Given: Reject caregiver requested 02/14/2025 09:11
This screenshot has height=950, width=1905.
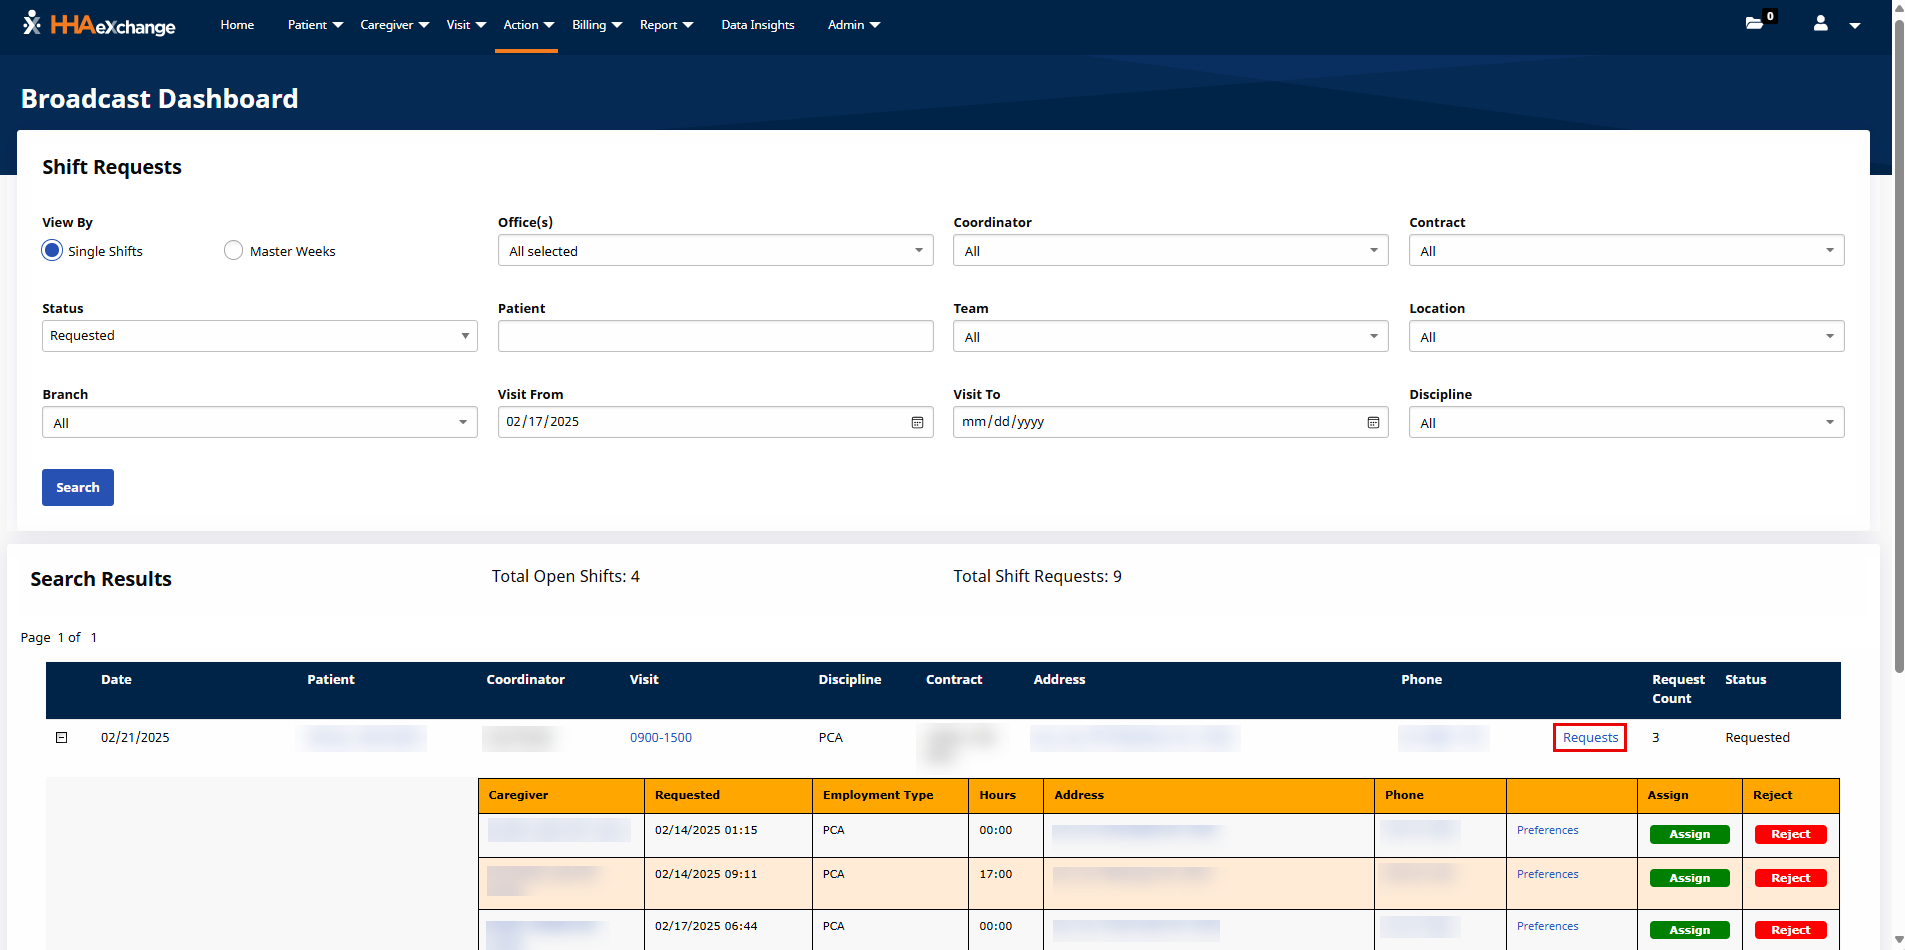Looking at the screenshot, I should (1790, 878).
